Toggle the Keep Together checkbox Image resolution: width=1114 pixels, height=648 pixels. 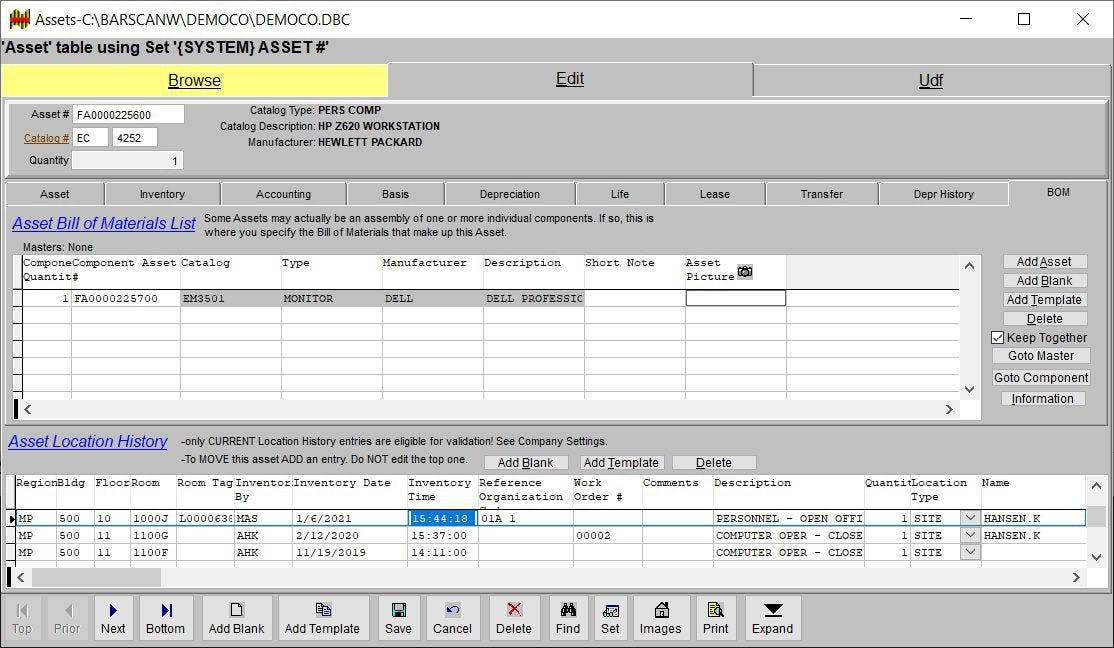click(x=997, y=337)
